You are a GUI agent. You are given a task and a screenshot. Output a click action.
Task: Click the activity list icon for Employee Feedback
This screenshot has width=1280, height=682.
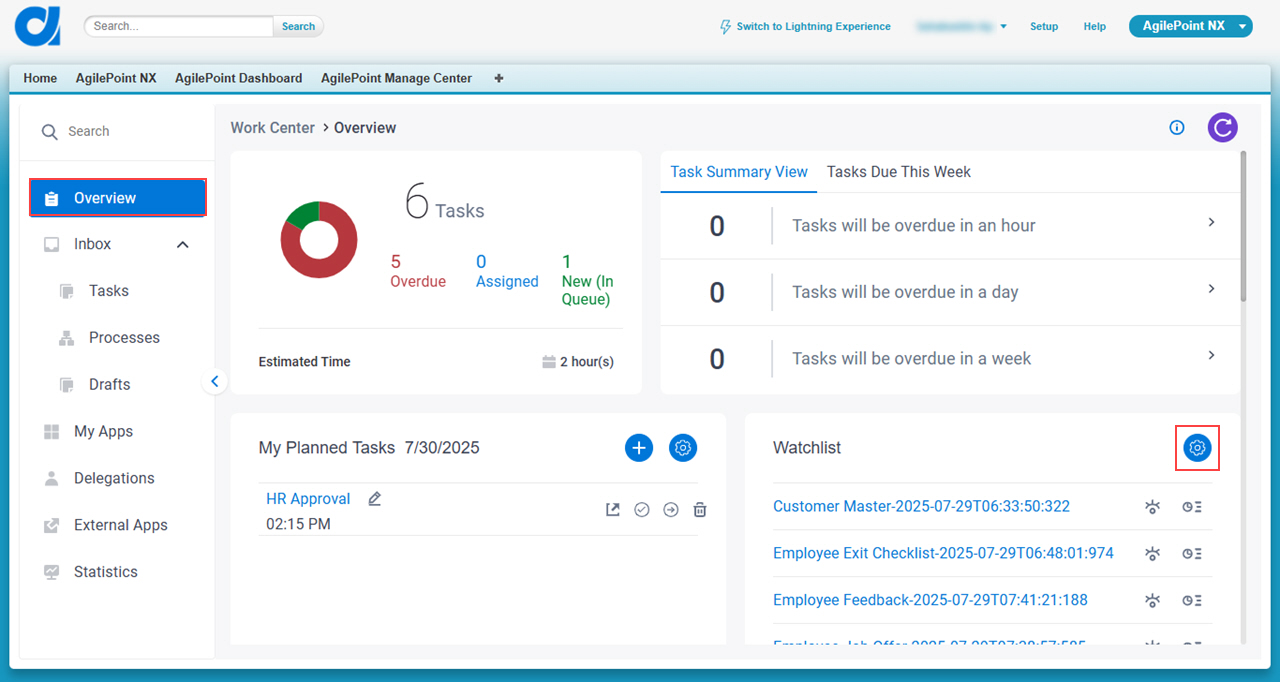(1192, 601)
